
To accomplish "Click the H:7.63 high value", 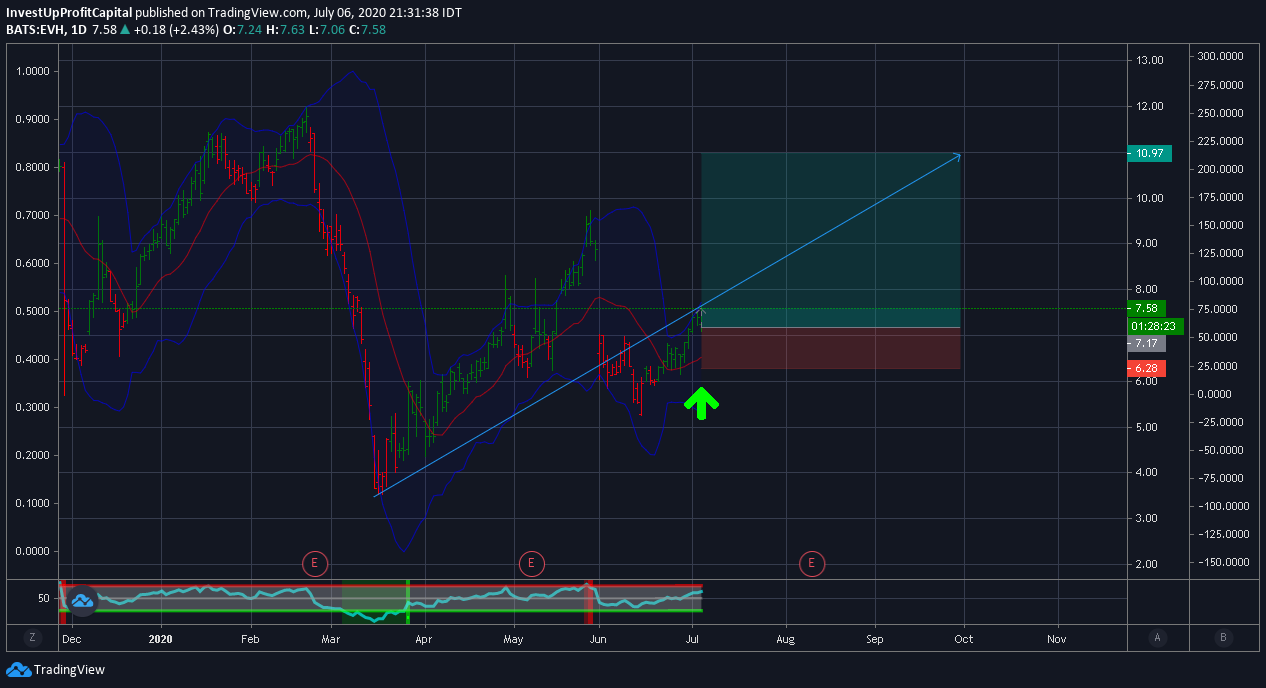I will point(285,30).
